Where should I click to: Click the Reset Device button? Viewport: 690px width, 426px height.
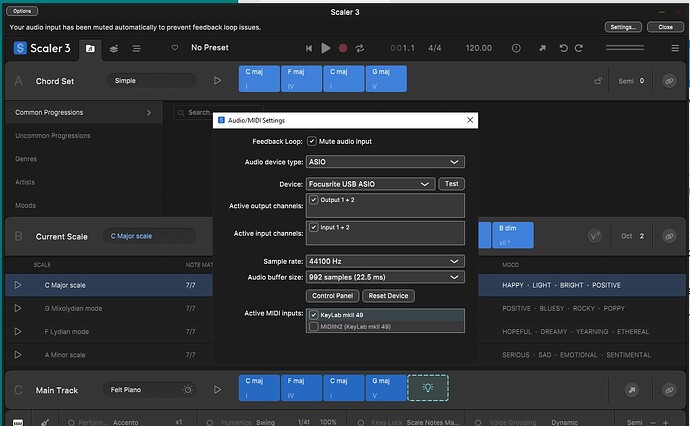click(x=388, y=296)
